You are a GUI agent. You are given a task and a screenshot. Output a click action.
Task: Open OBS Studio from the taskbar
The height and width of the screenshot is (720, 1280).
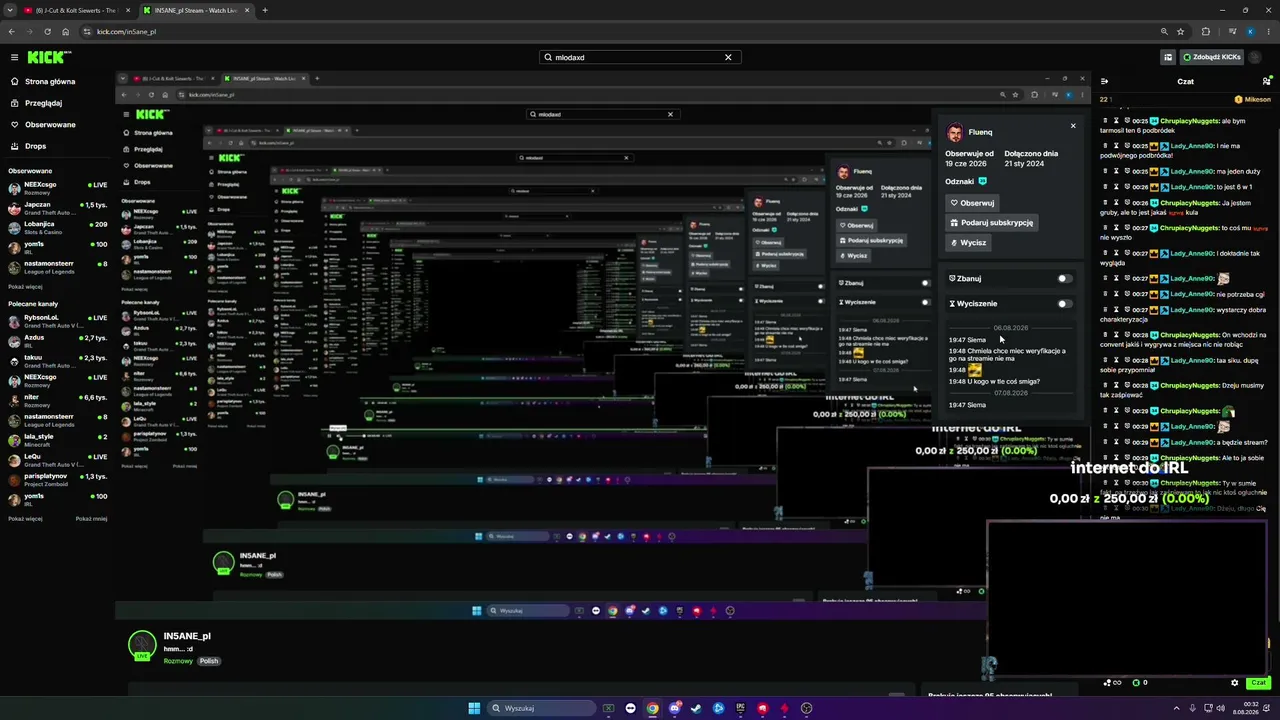[x=806, y=708]
